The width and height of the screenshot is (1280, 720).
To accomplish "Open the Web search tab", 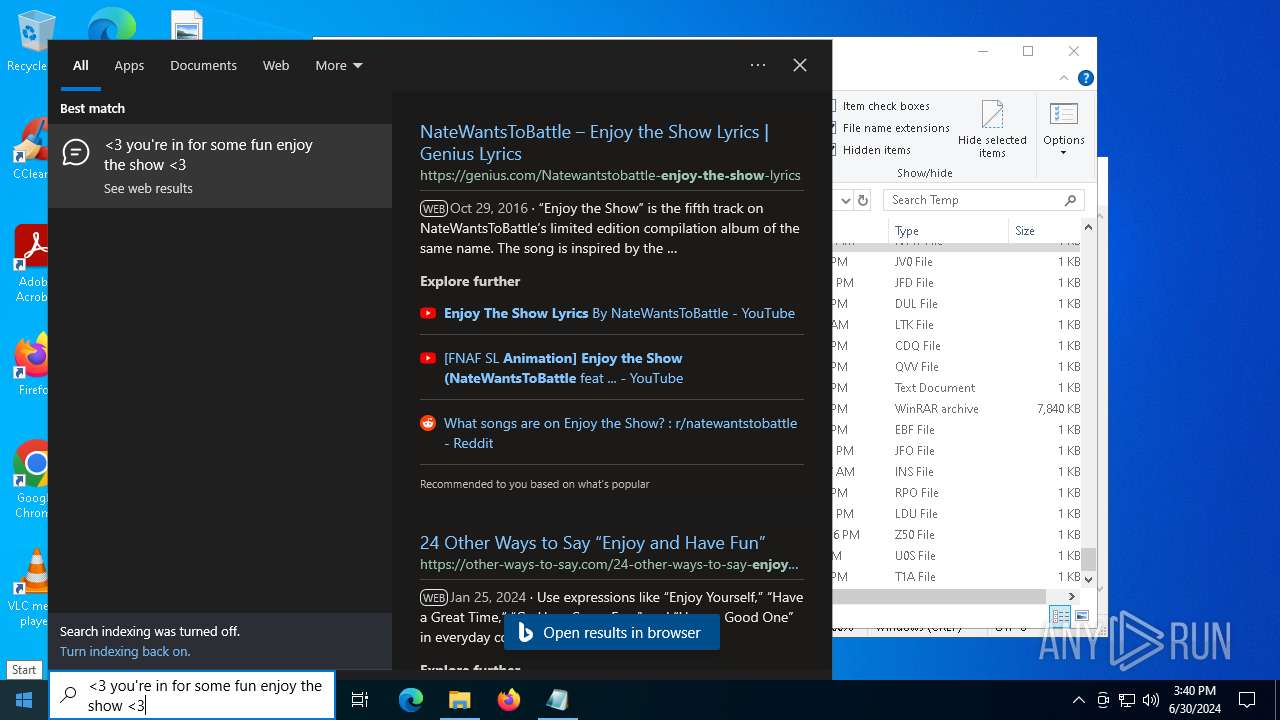I will click(x=276, y=65).
